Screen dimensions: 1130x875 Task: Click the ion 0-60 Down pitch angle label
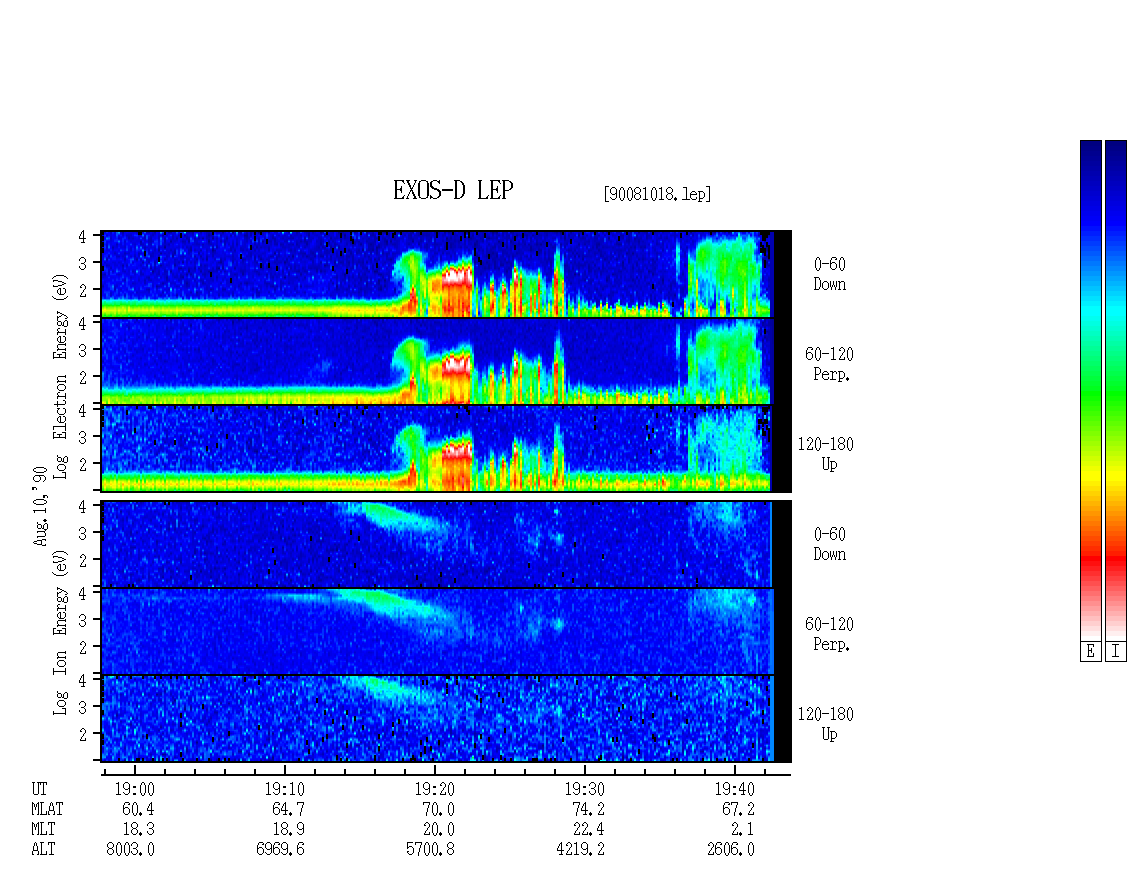(829, 544)
